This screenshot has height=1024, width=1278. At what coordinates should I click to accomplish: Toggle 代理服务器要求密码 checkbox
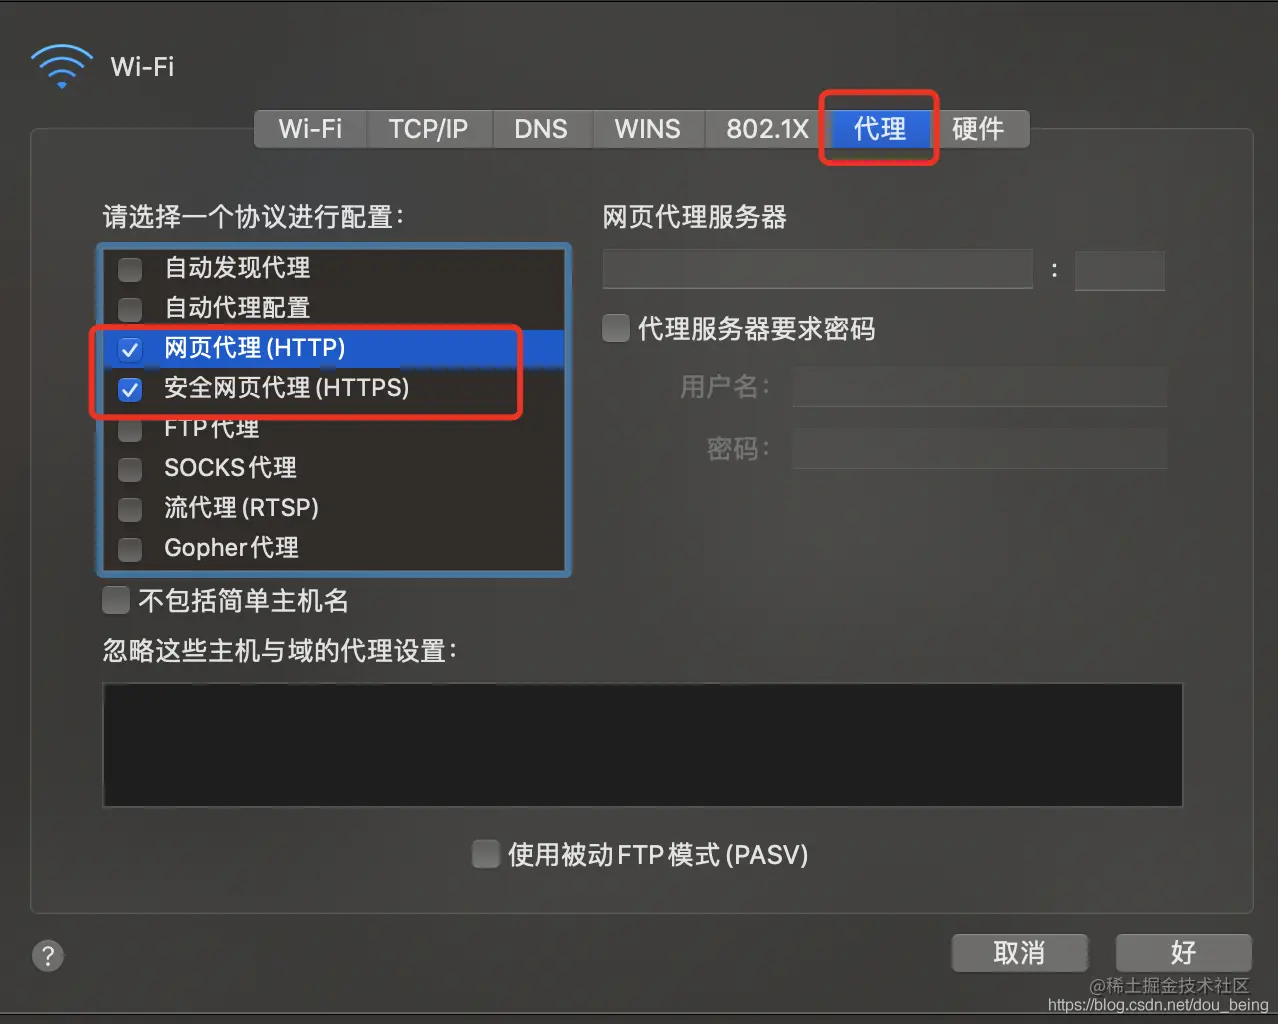click(x=616, y=328)
